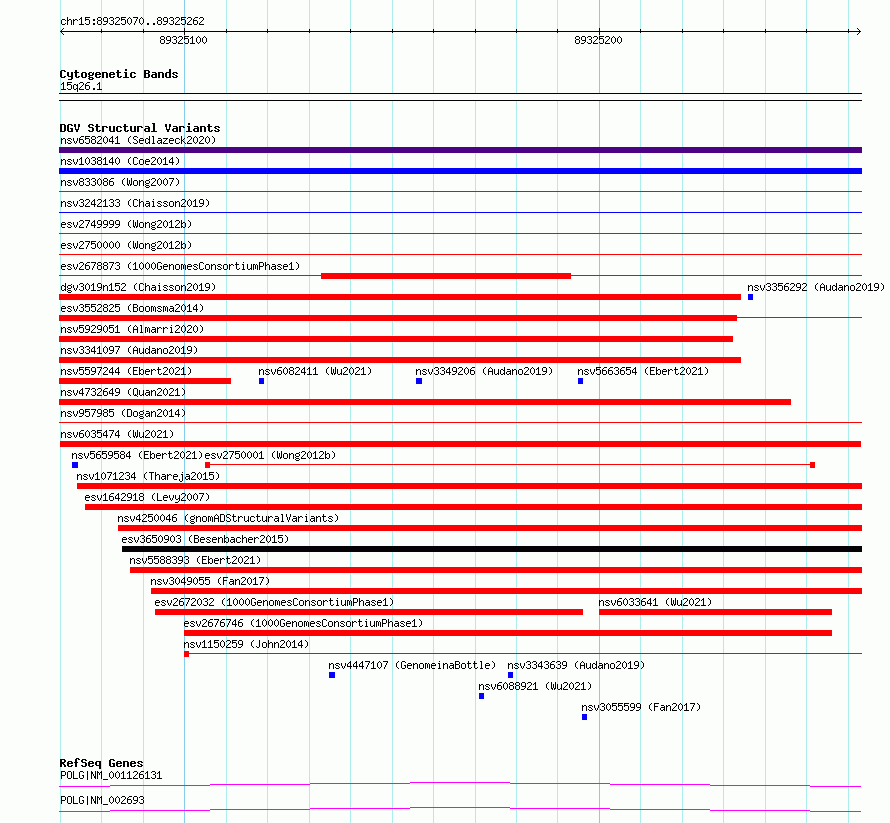Click POLG|NM_002693 gene label

click(x=102, y=800)
